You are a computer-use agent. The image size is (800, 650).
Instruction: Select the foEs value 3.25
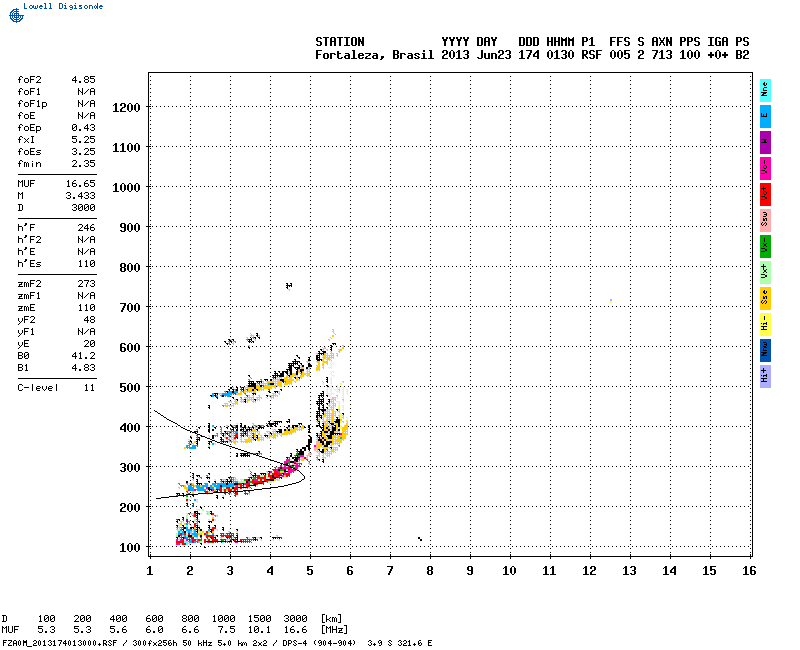pyautogui.click(x=83, y=152)
